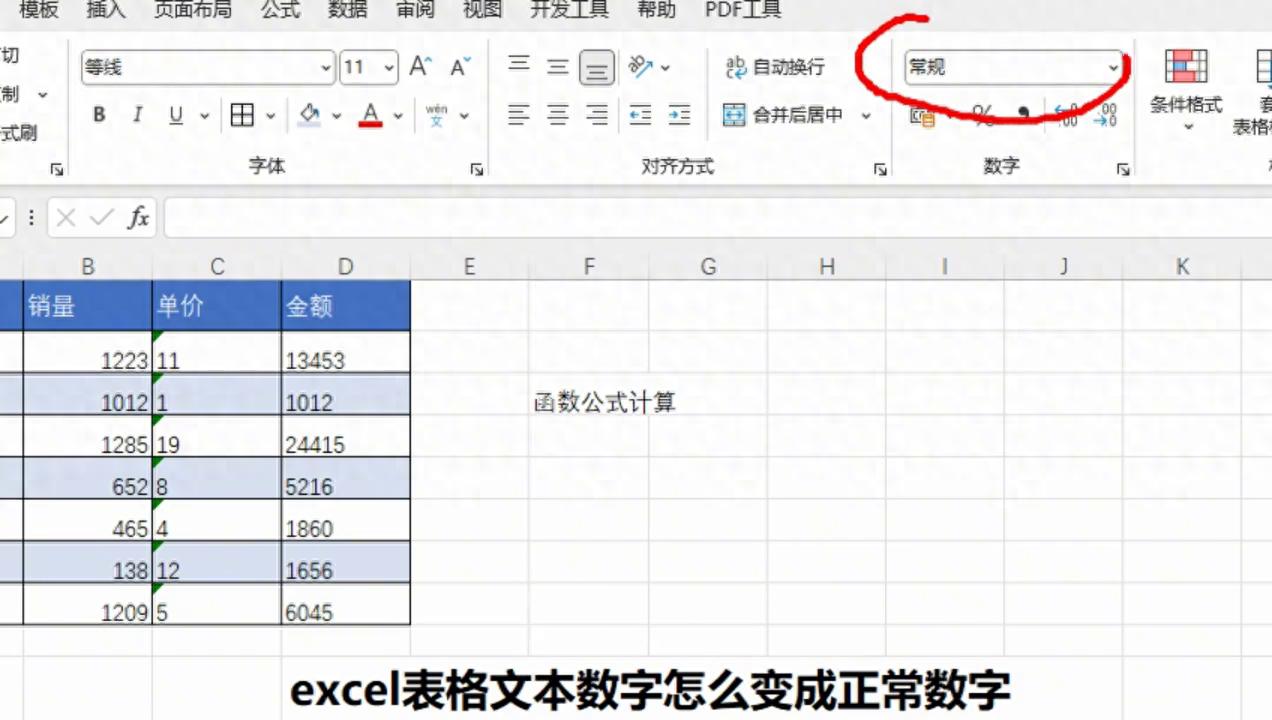The height and width of the screenshot is (720, 1272).
Task: Open 条件格式 conditional formatting
Action: [1186, 90]
